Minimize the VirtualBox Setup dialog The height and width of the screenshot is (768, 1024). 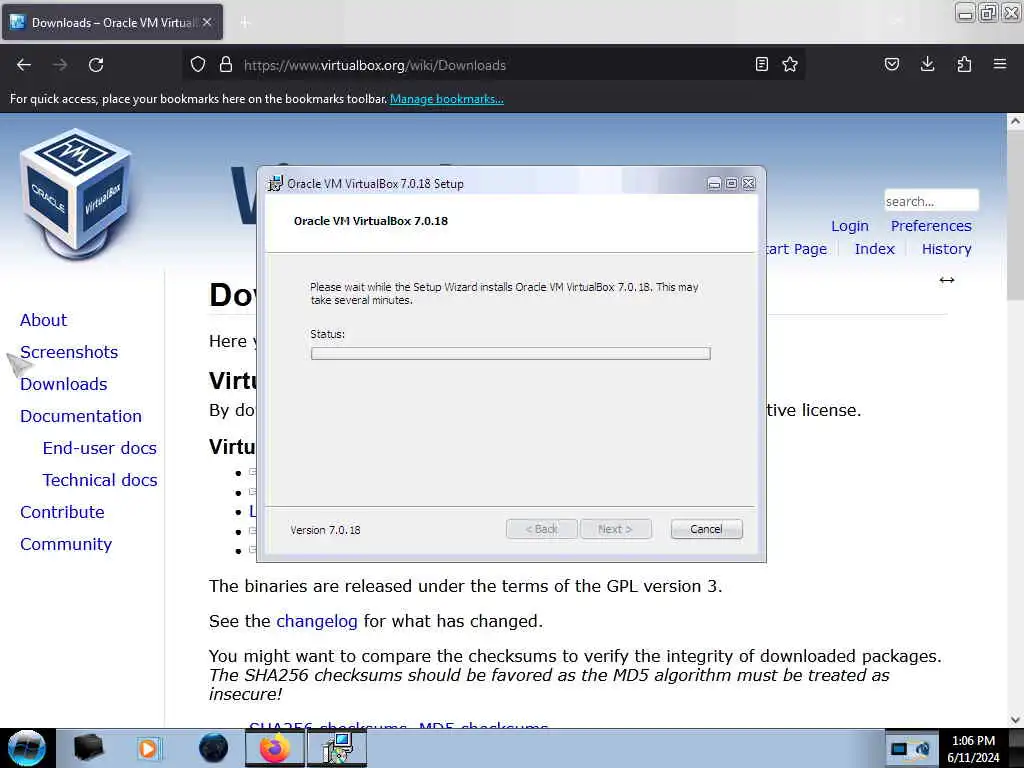tap(714, 184)
